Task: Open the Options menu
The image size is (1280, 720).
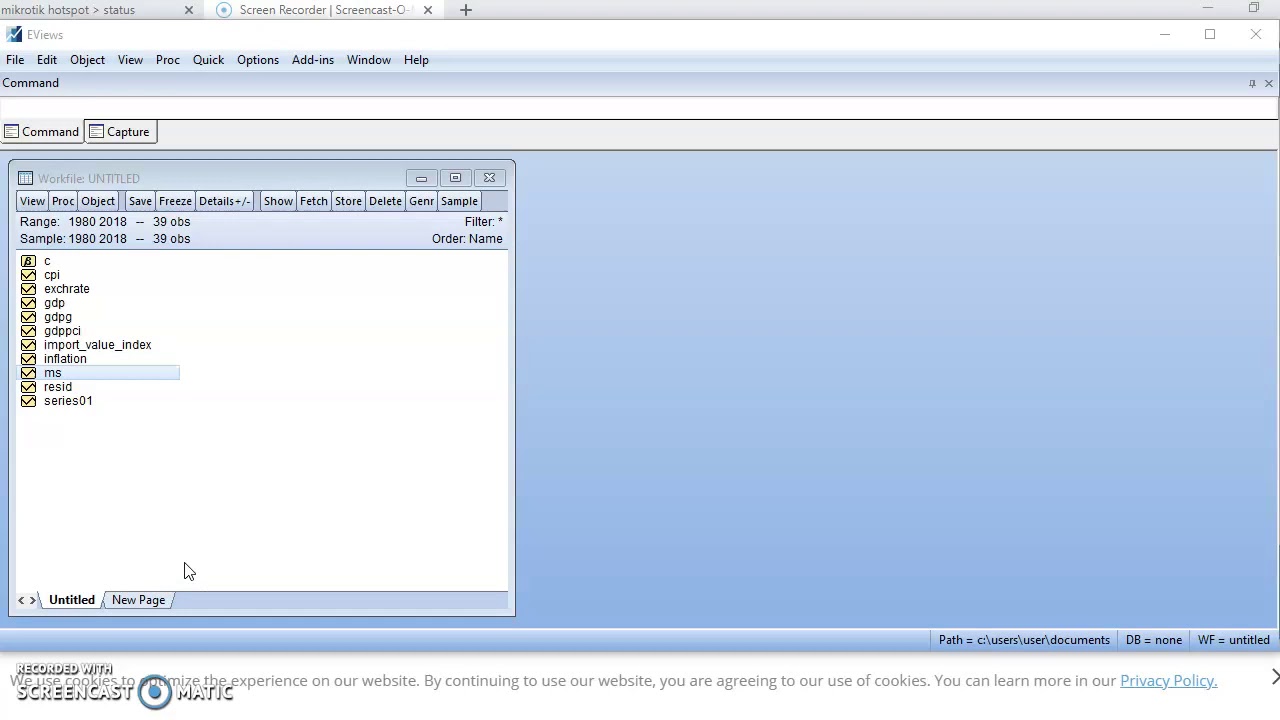Action: coord(258,60)
